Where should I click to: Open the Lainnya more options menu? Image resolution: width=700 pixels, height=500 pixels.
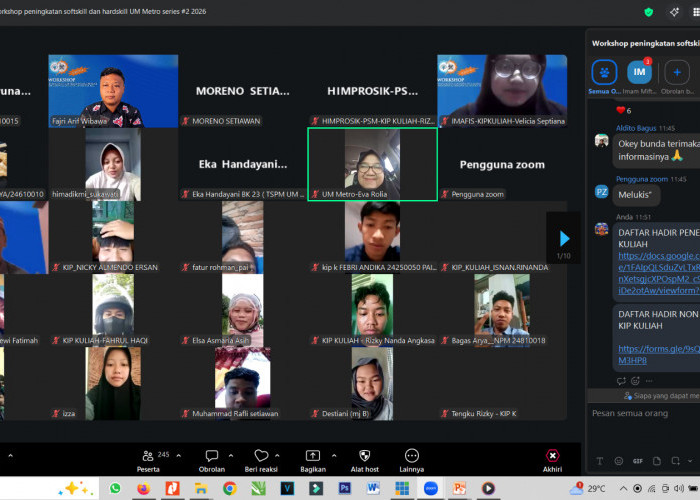tap(411, 456)
